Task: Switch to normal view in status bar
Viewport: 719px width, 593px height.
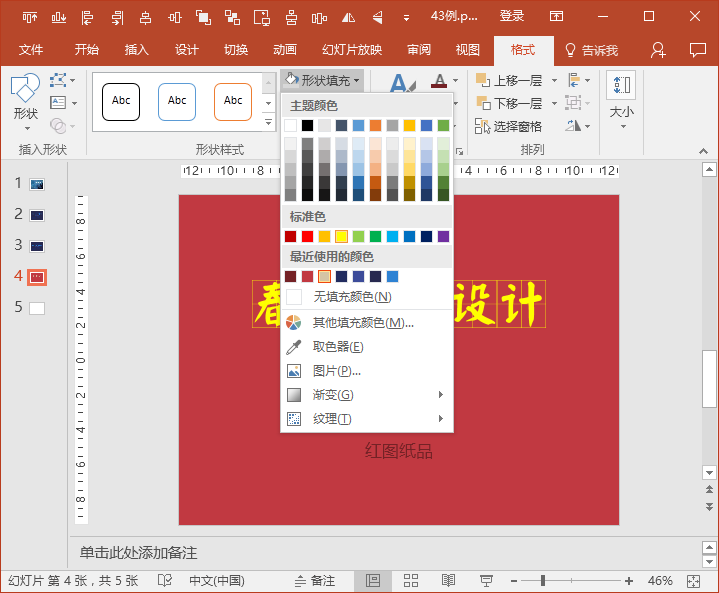Action: tap(373, 581)
